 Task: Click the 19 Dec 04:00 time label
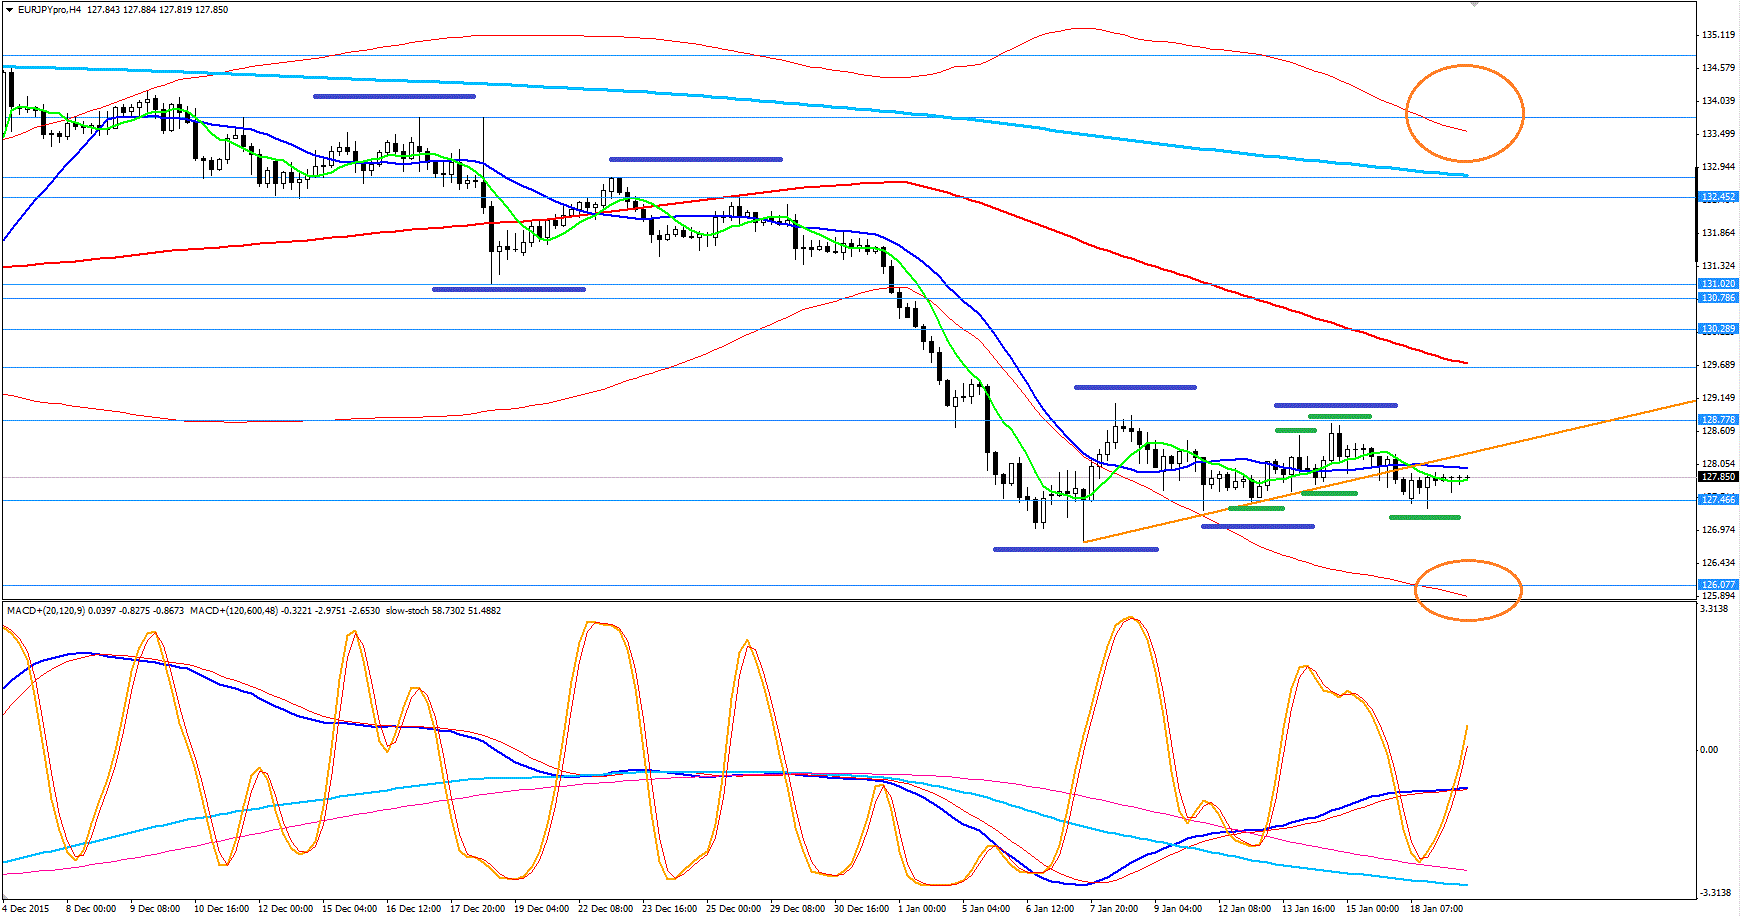[x=541, y=909]
